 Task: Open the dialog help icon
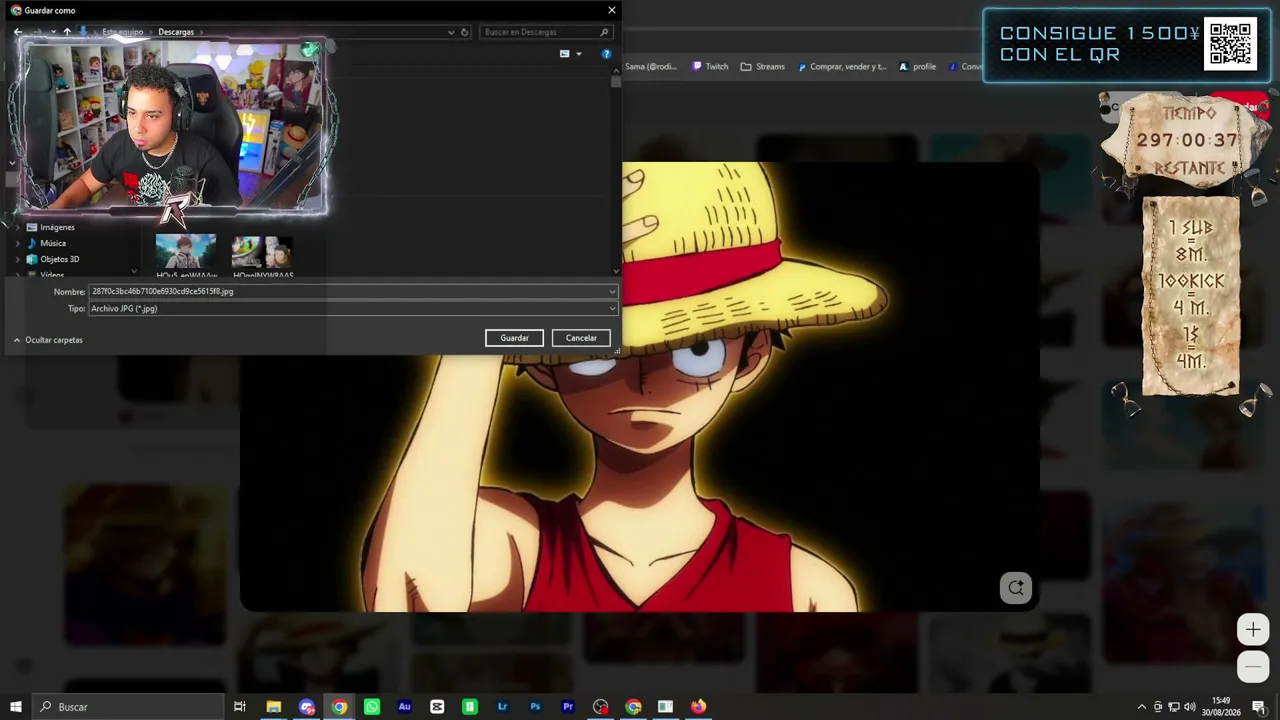click(606, 54)
